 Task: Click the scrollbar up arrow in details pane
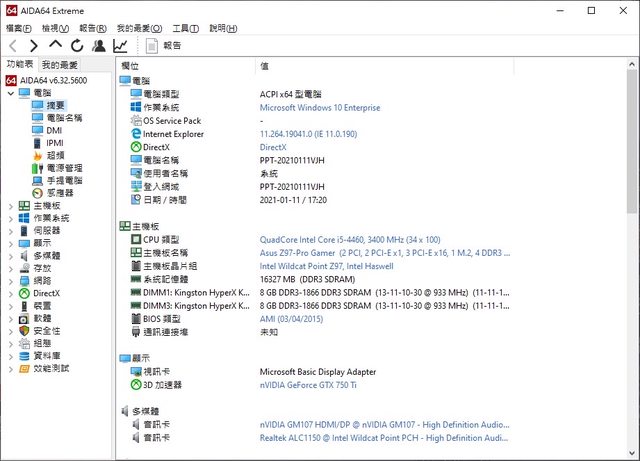tap(632, 64)
